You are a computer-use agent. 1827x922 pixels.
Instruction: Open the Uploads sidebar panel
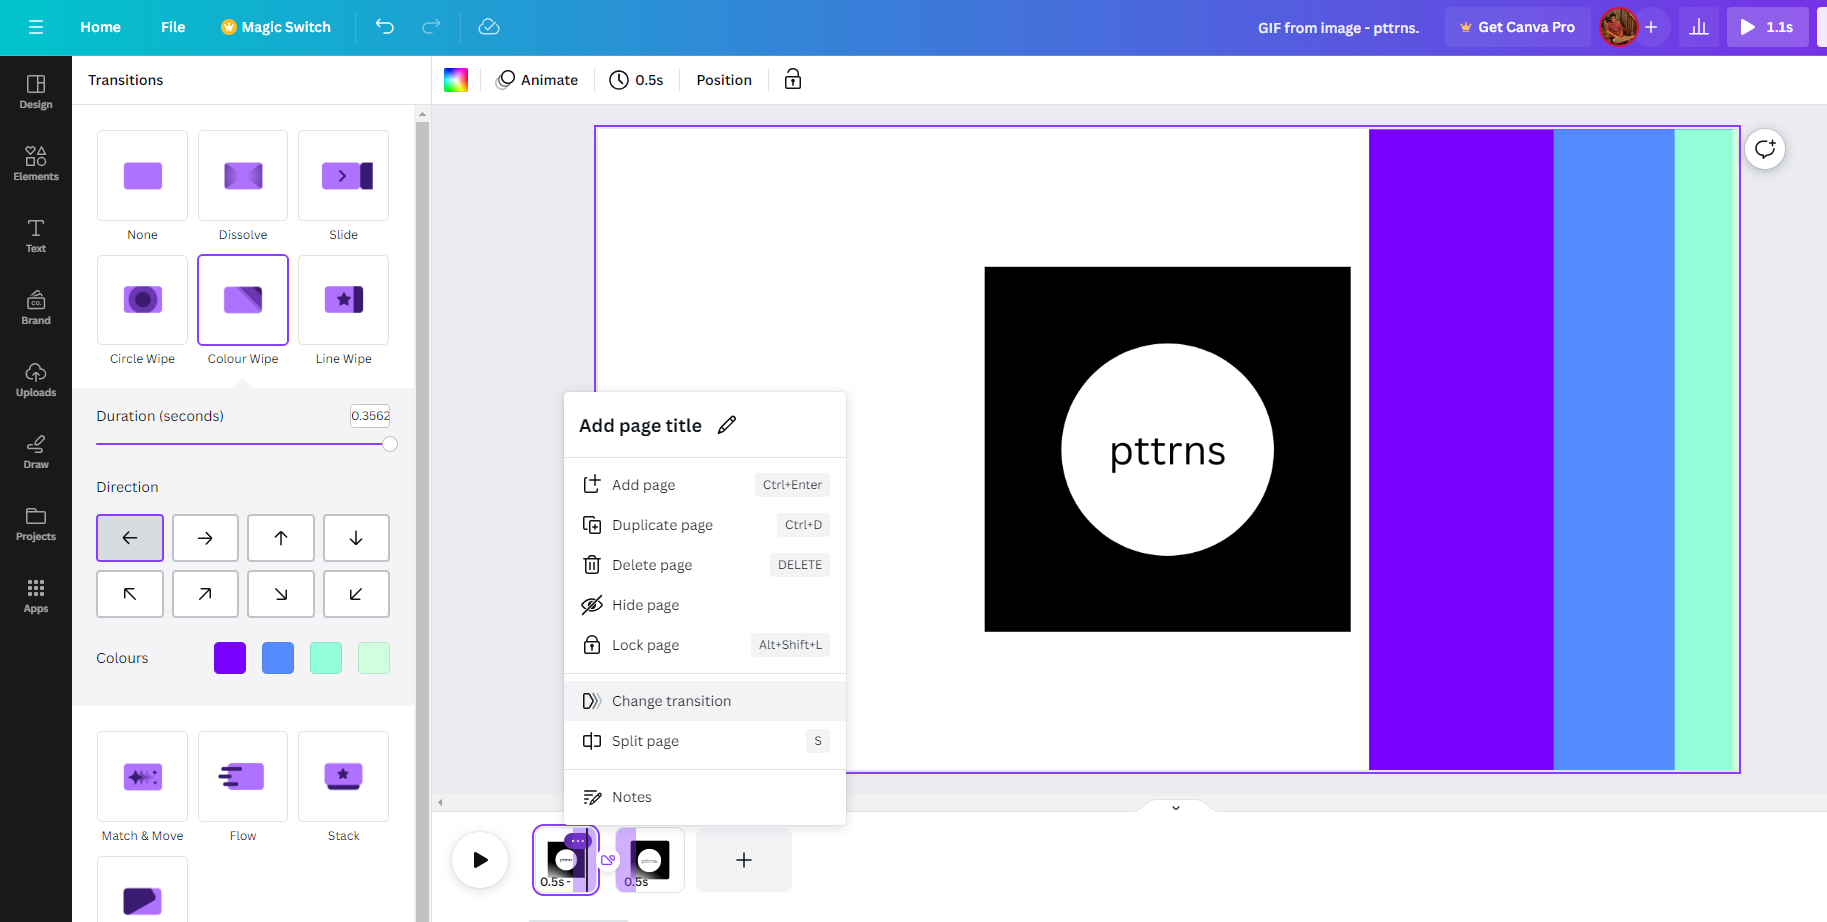[x=36, y=380]
